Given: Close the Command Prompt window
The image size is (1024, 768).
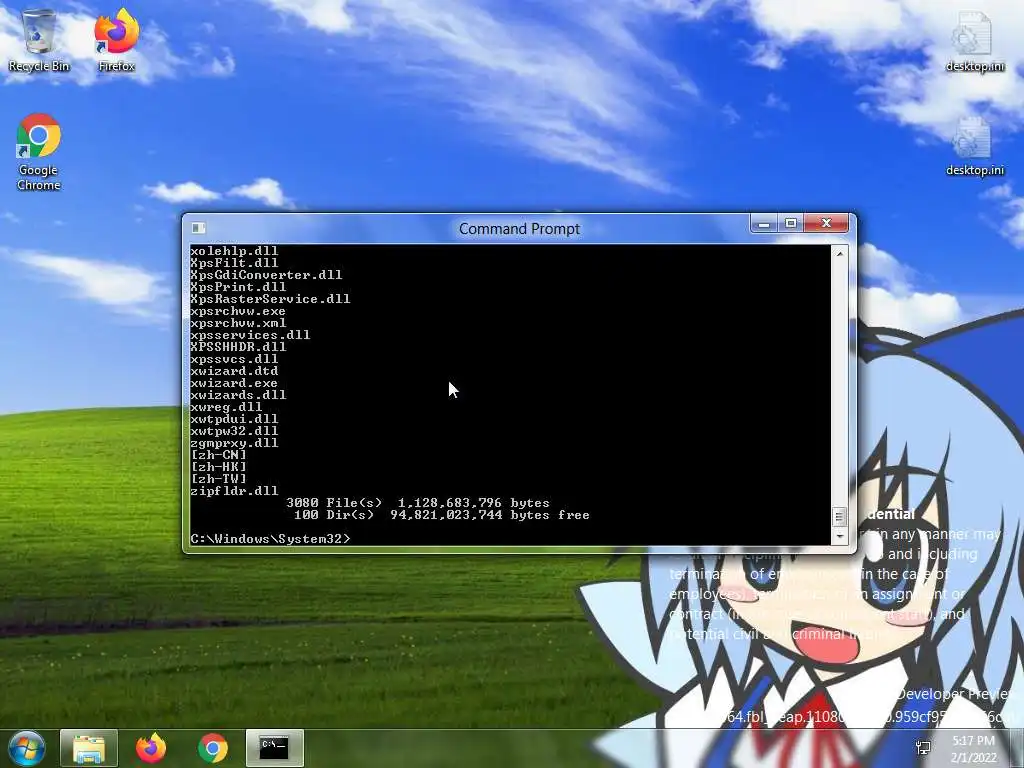Looking at the screenshot, I should pyautogui.click(x=826, y=224).
